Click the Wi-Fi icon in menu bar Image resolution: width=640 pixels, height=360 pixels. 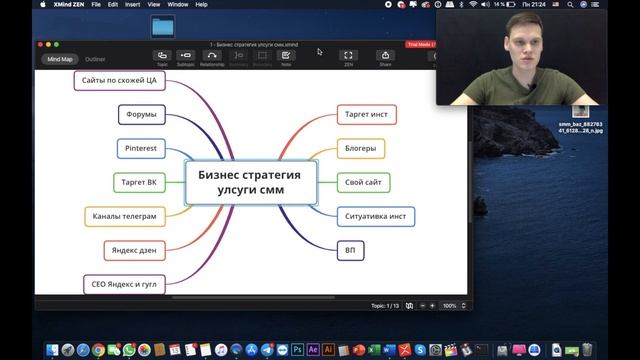(473, 4)
